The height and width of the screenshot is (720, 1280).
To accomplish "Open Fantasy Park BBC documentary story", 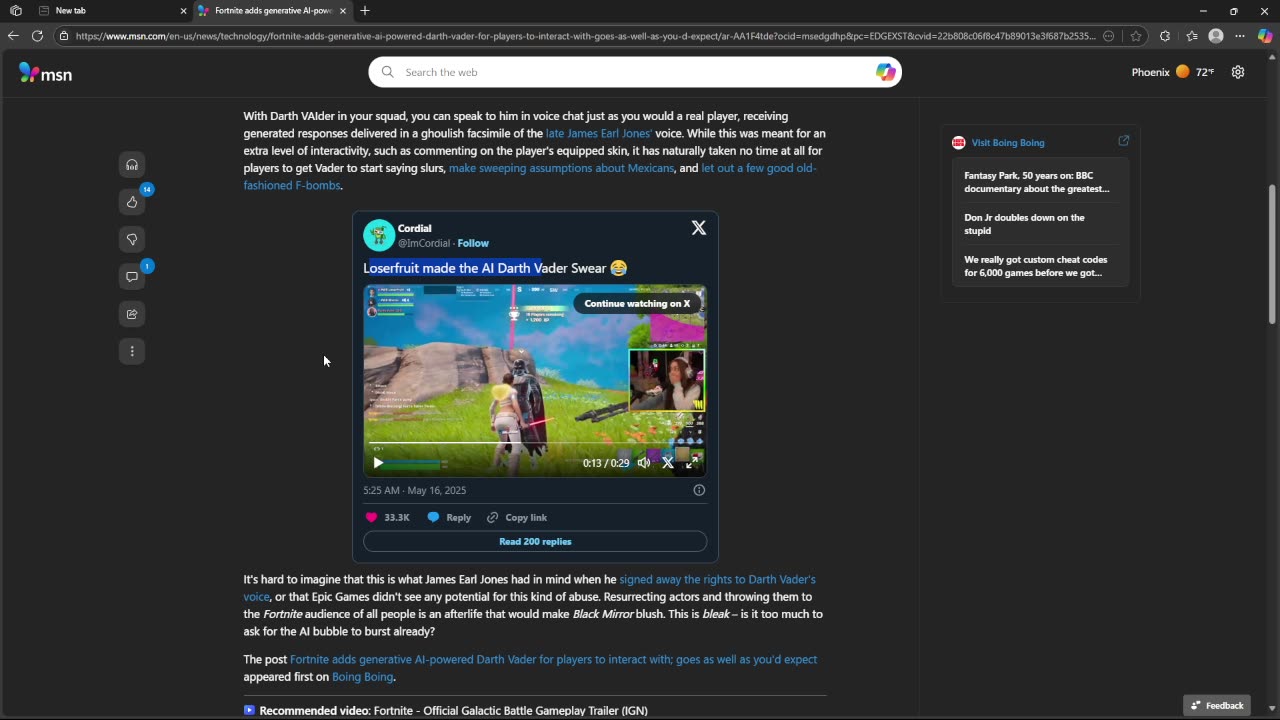I will [1037, 182].
